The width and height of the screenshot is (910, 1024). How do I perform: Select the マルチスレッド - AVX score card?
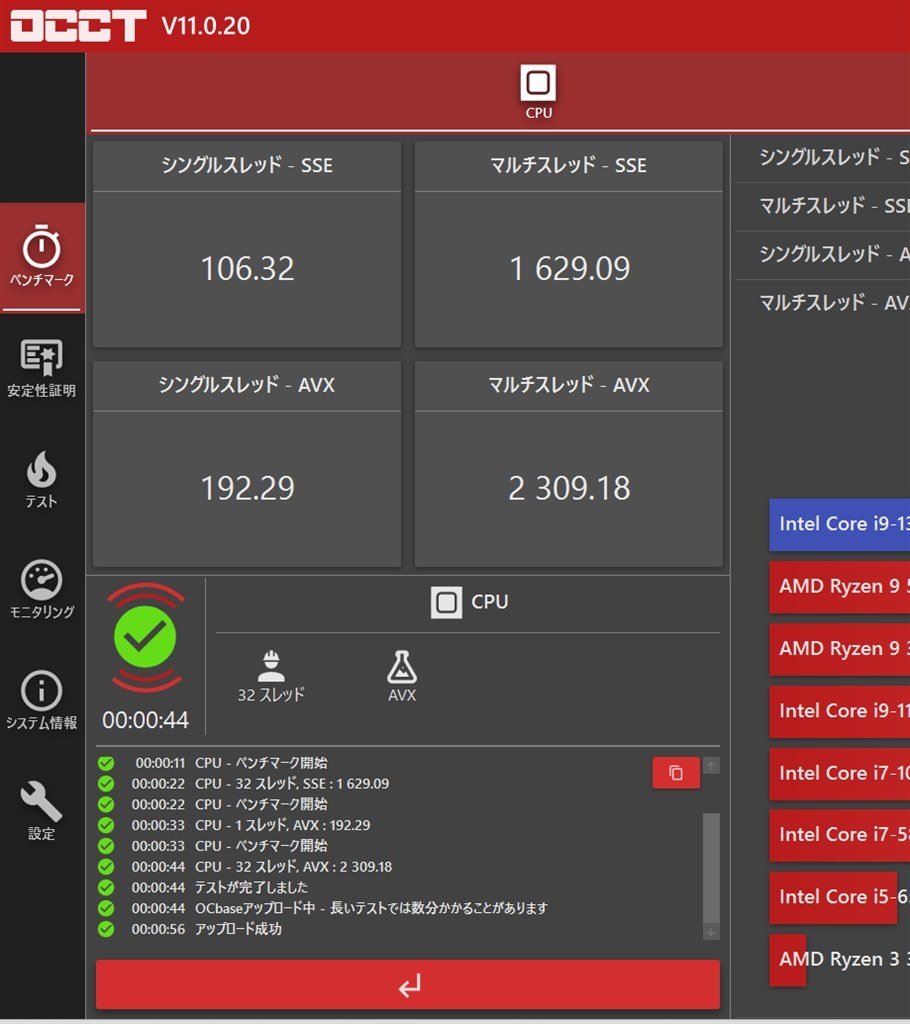568,464
